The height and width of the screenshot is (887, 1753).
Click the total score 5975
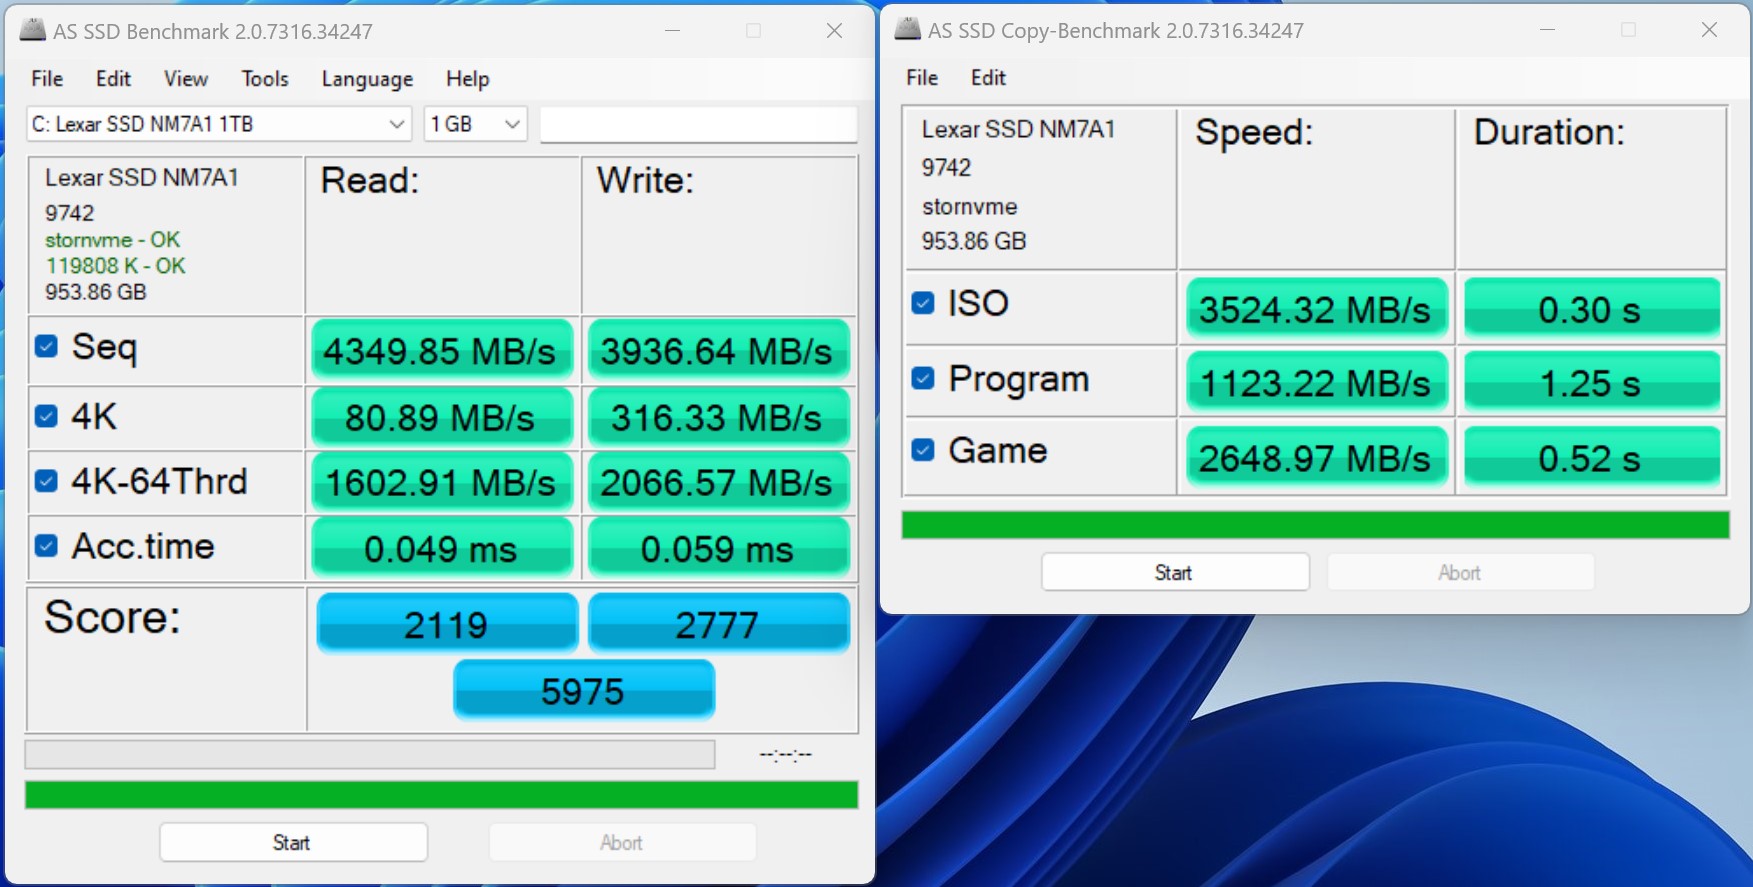click(584, 690)
